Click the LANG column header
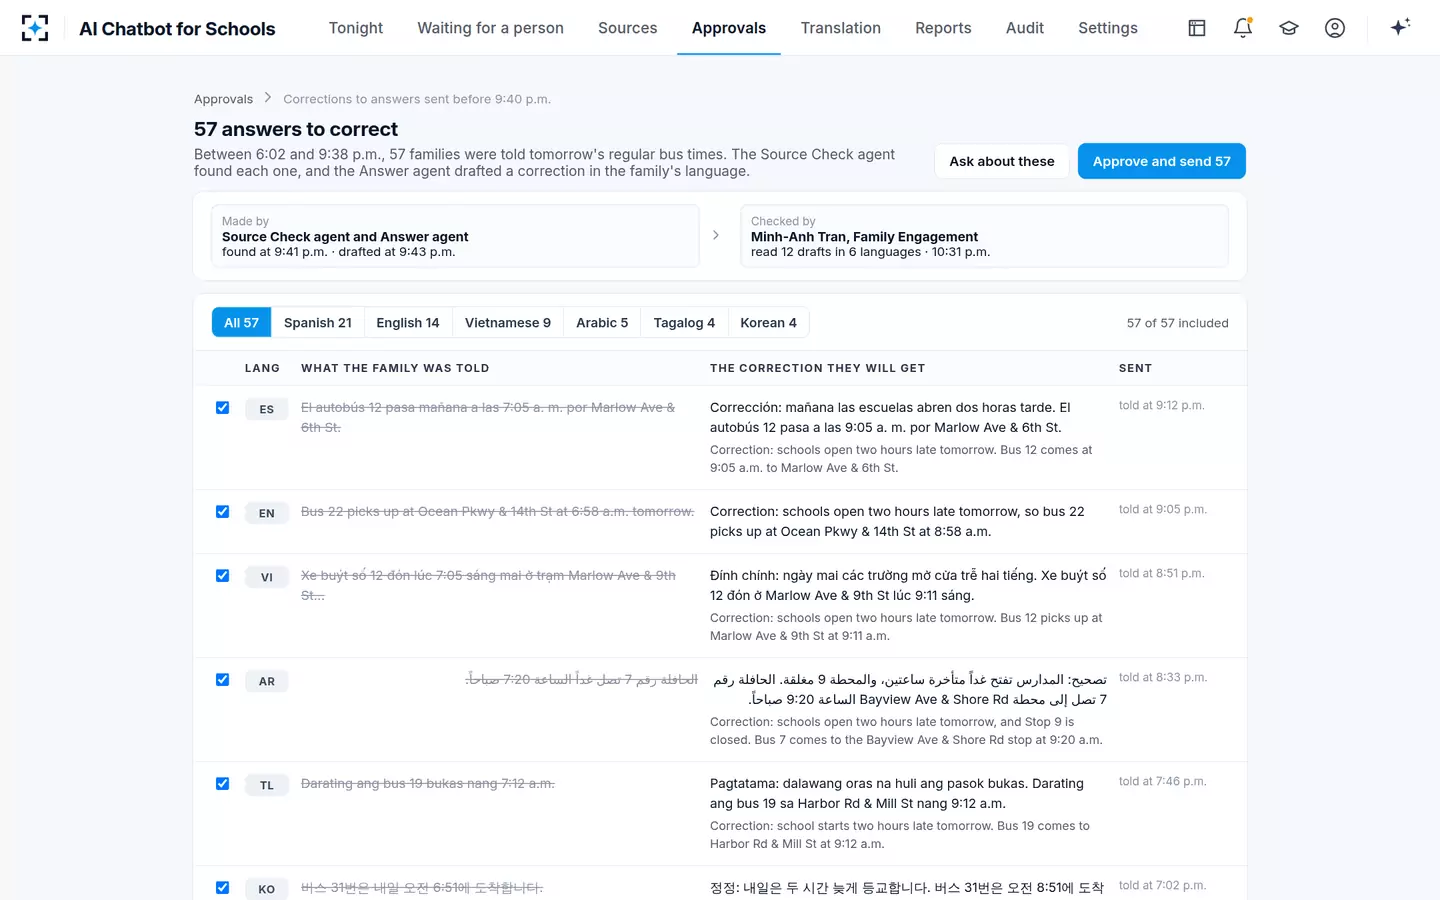1440x900 pixels. (262, 368)
